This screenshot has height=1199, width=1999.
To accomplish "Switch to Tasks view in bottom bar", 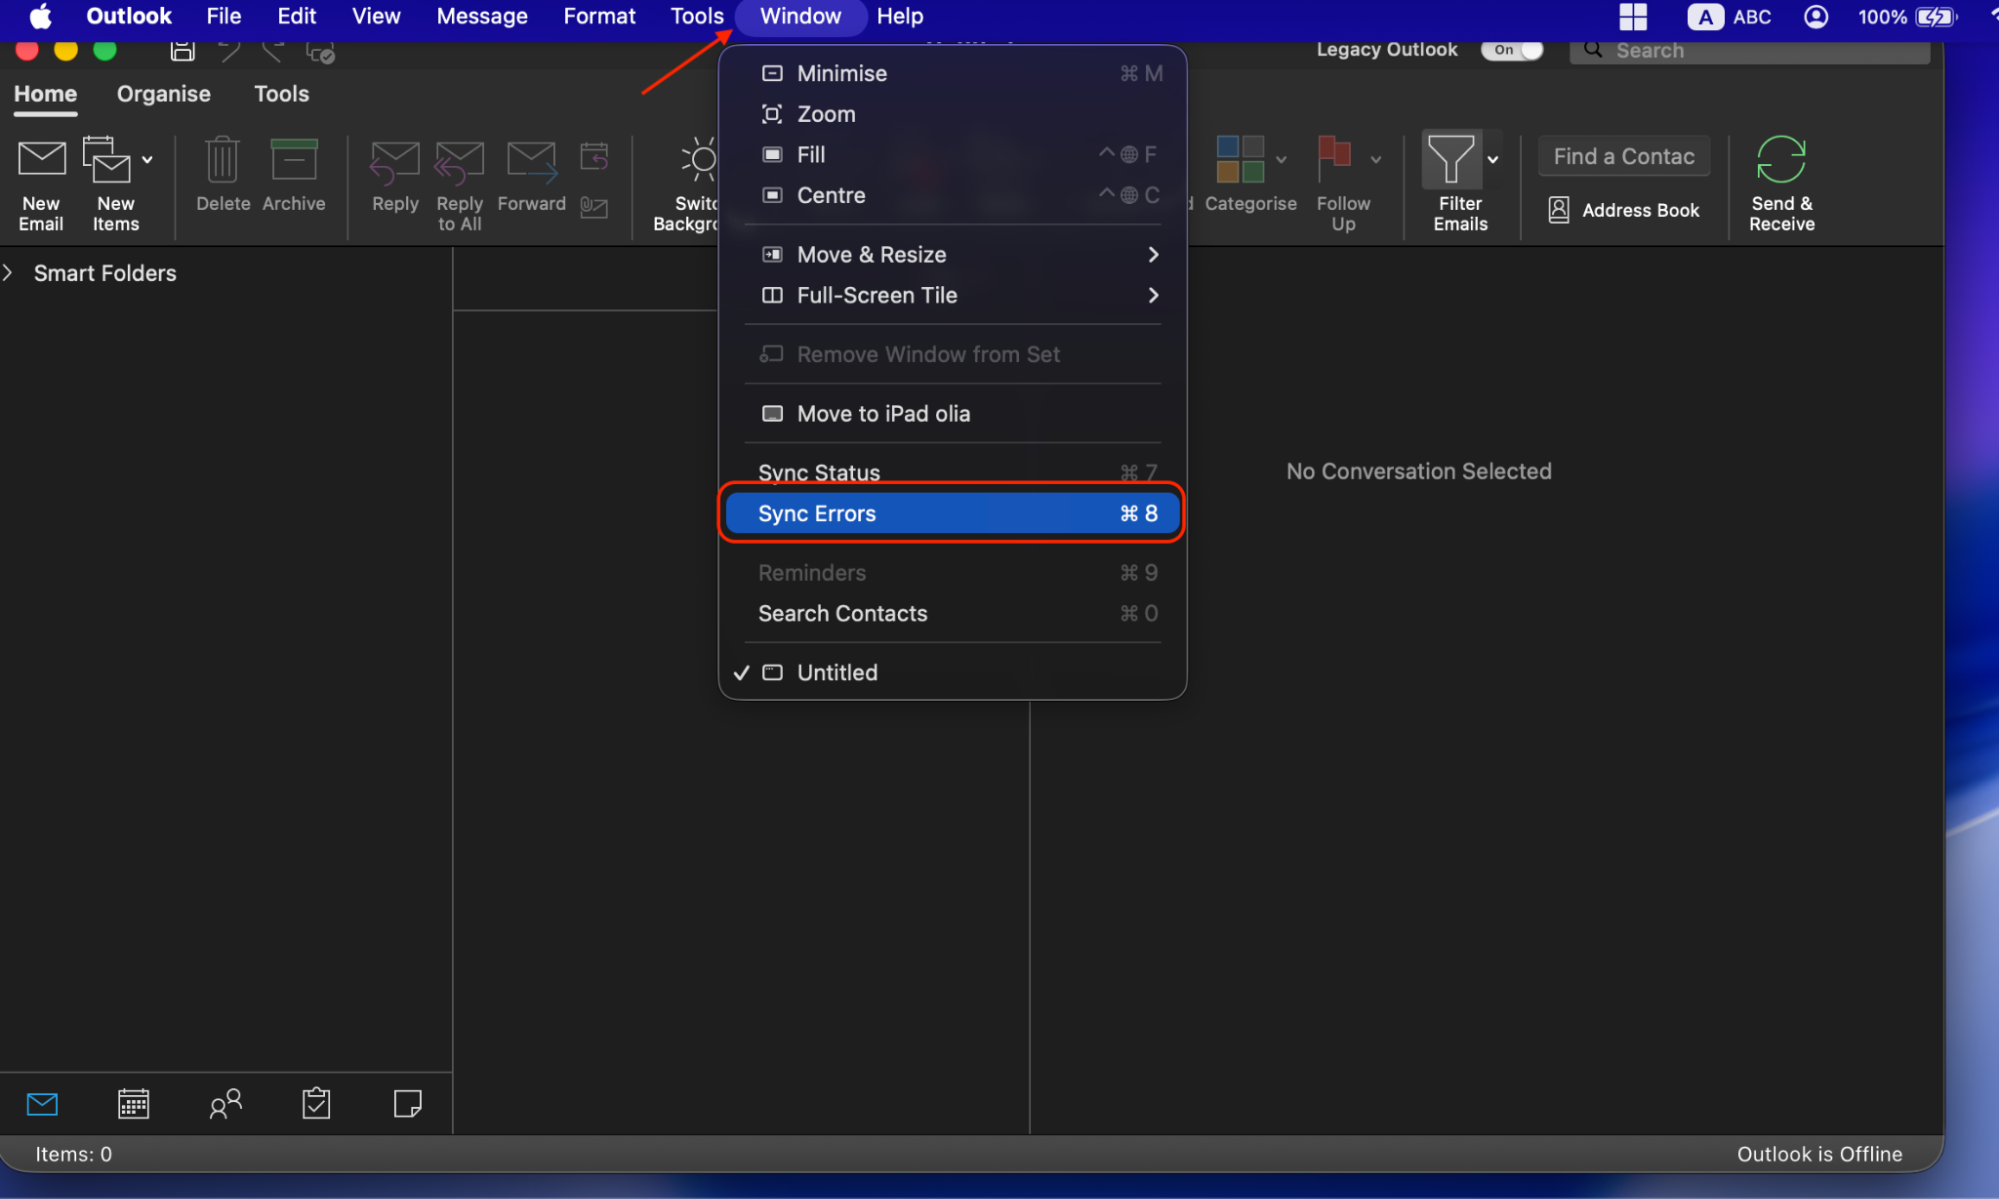I will (316, 1104).
